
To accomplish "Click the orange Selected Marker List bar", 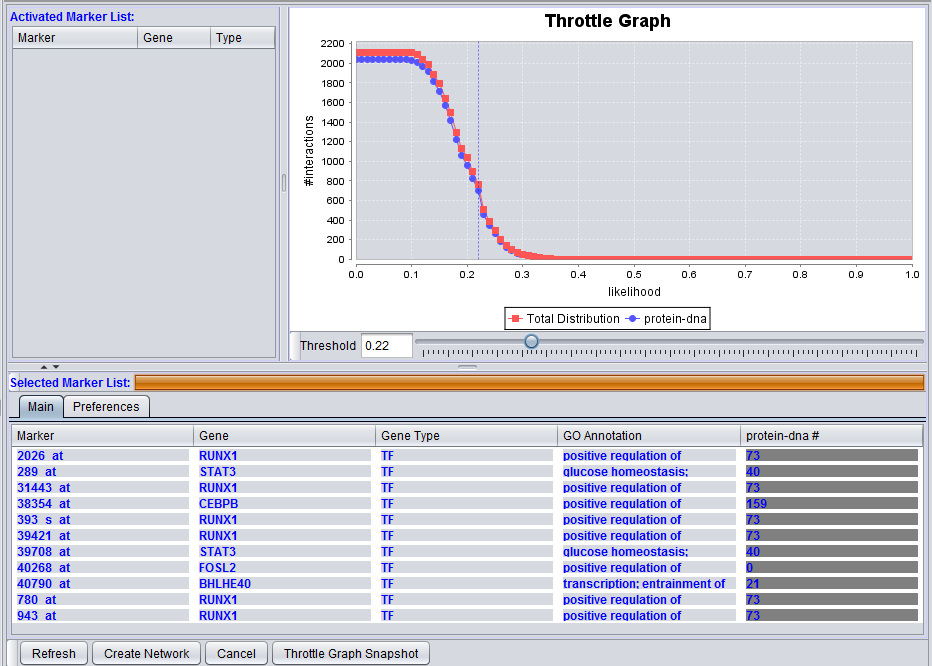I will coord(528,382).
